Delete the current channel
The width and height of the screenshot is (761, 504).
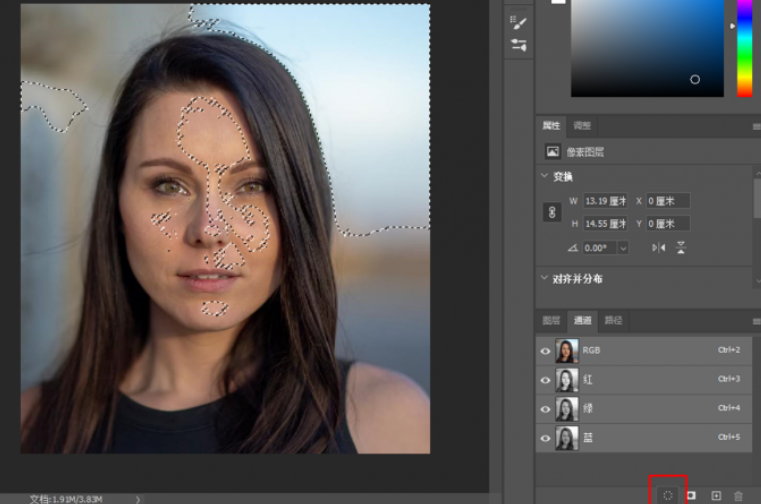[x=739, y=495]
